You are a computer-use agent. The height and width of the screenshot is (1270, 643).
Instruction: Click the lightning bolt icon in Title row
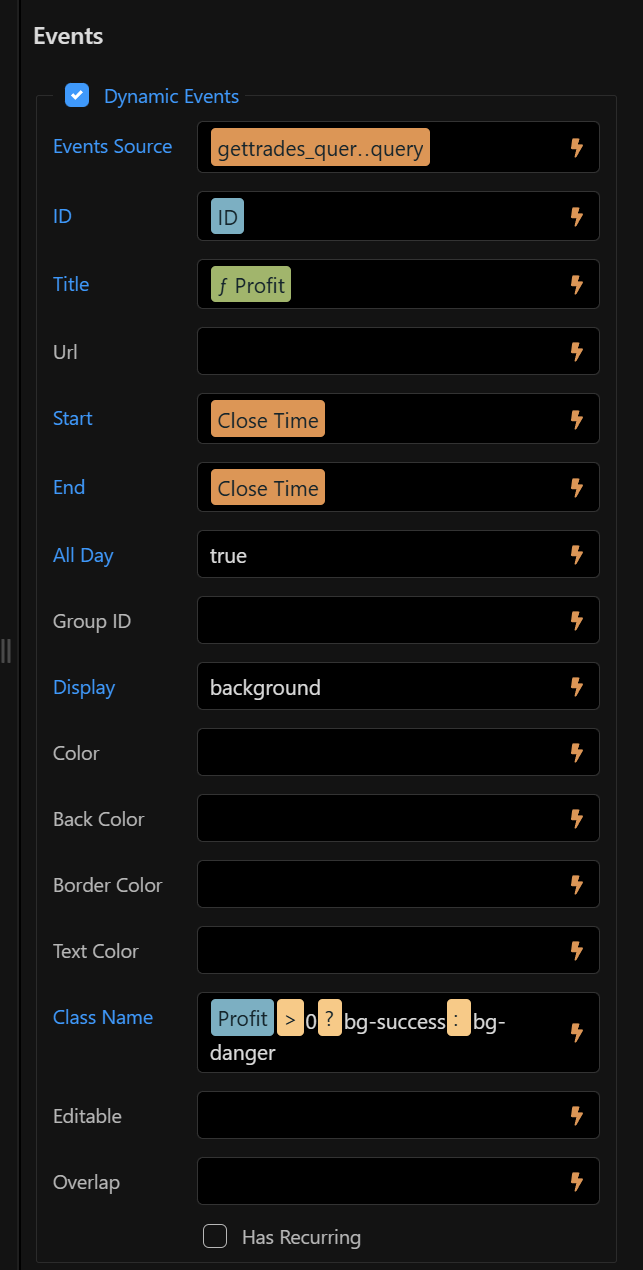click(576, 284)
